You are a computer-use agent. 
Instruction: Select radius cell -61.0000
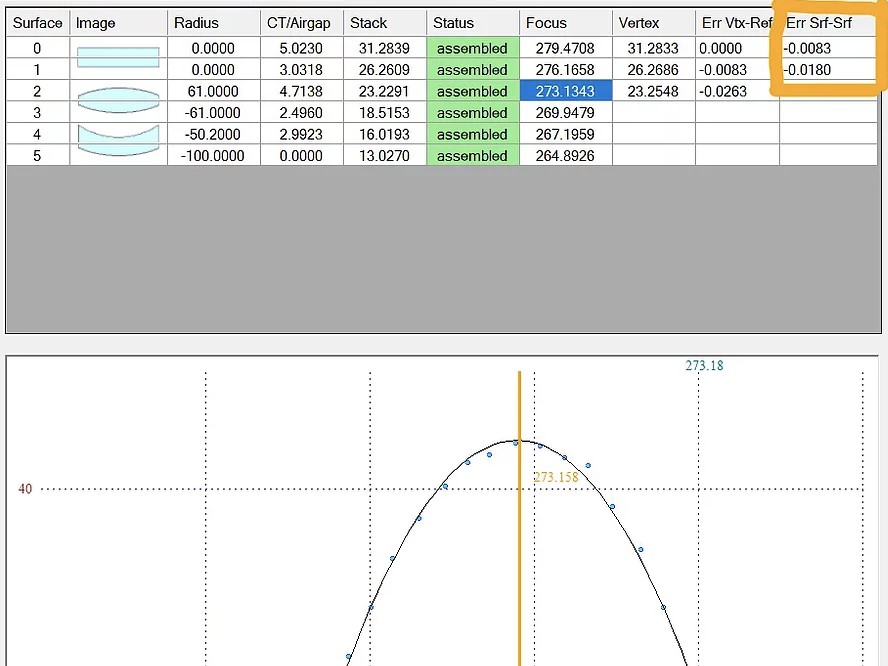pyautogui.click(x=214, y=113)
